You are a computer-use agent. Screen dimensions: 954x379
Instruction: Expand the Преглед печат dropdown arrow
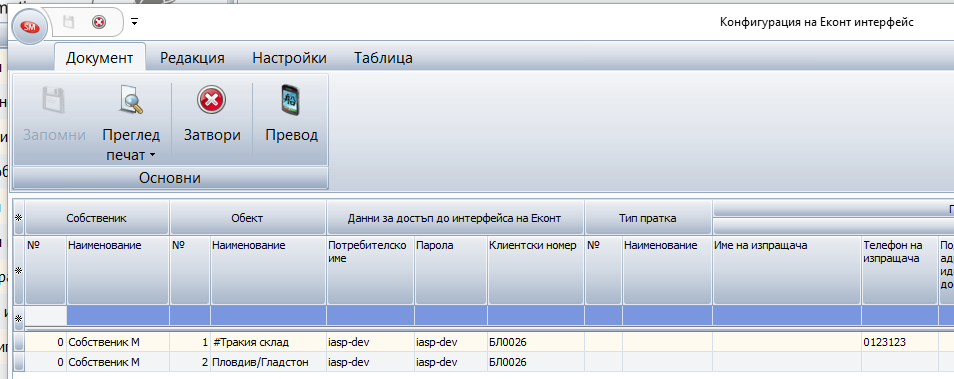click(153, 155)
